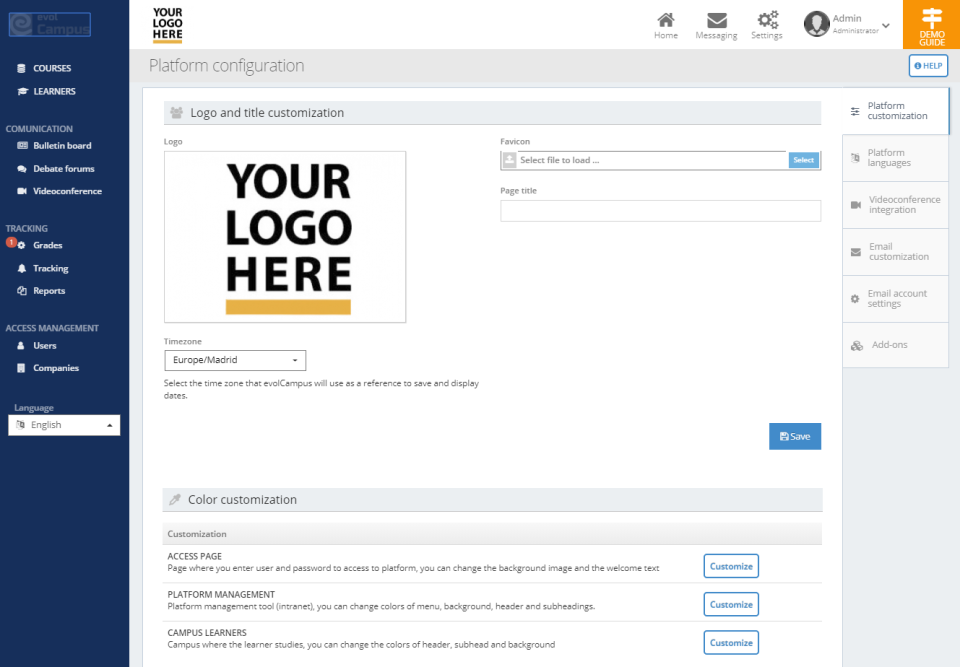Click the Users person icon
Image resolution: width=960 pixels, height=667 pixels.
tap(21, 345)
